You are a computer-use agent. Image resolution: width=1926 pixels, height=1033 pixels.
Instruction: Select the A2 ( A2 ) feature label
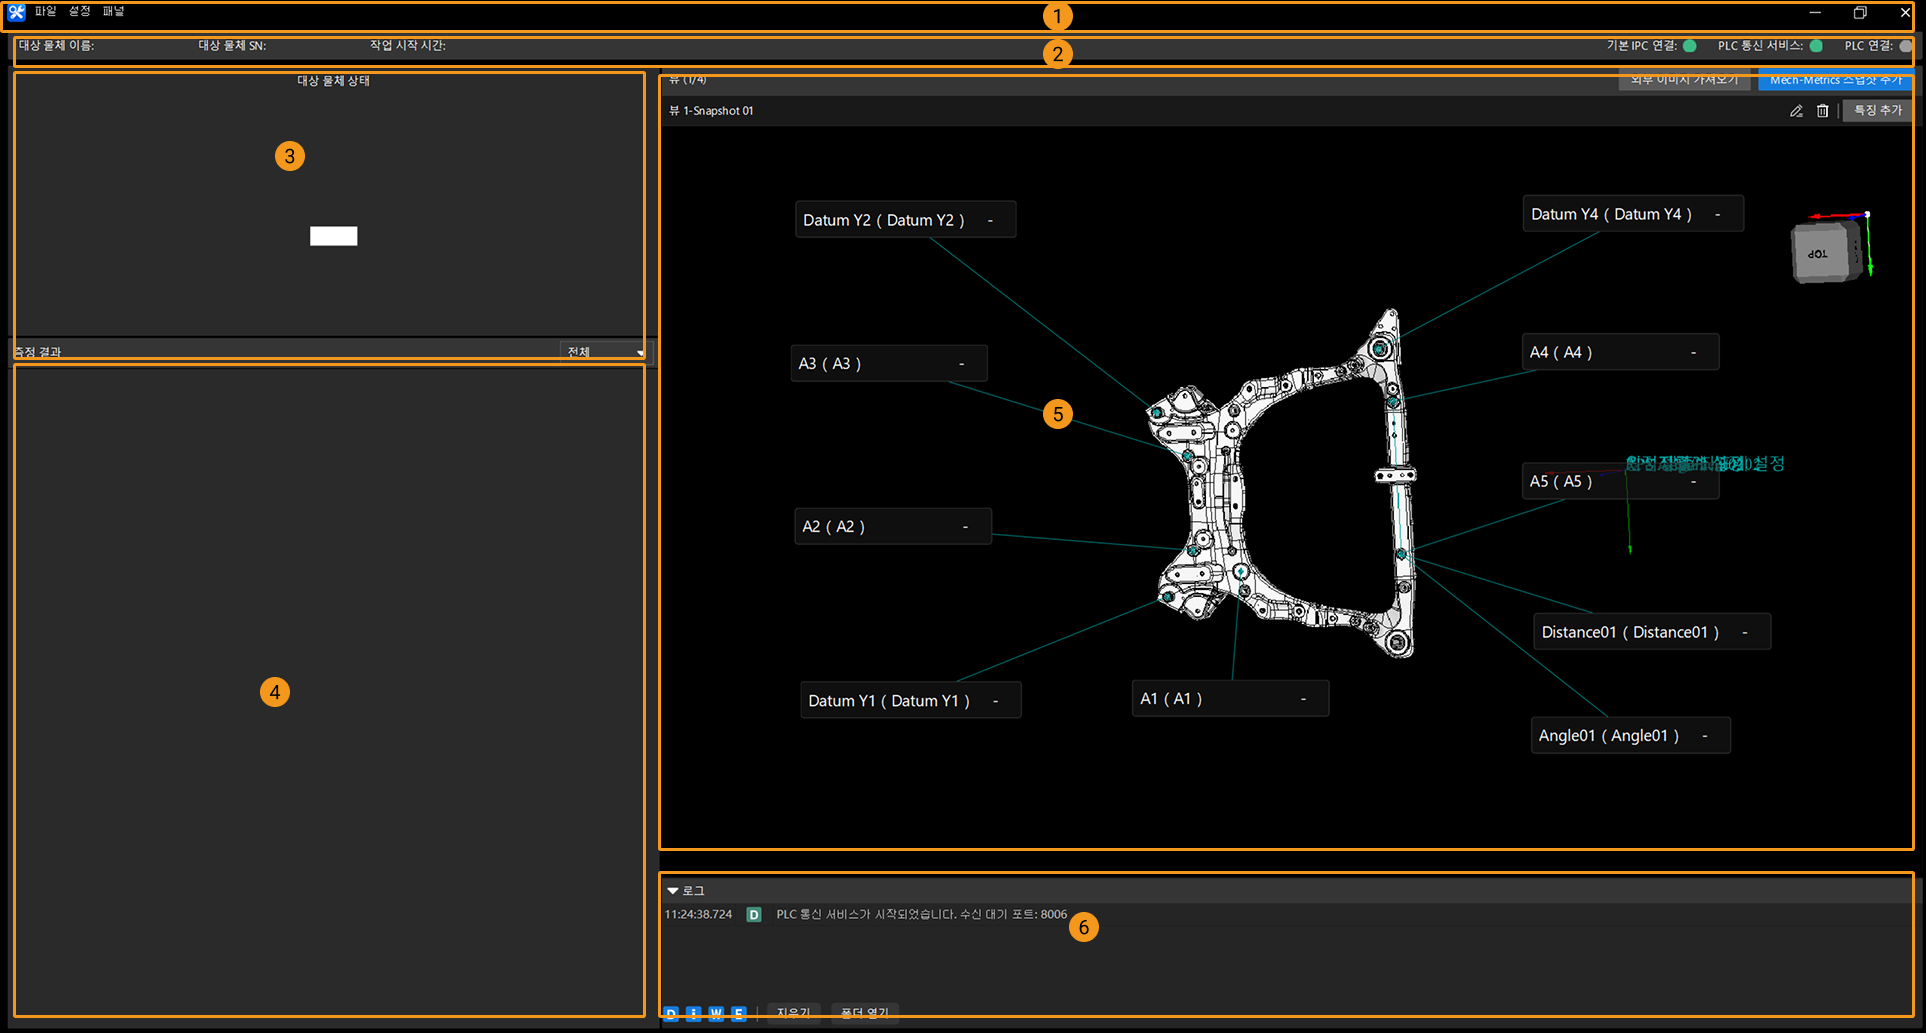click(x=893, y=527)
